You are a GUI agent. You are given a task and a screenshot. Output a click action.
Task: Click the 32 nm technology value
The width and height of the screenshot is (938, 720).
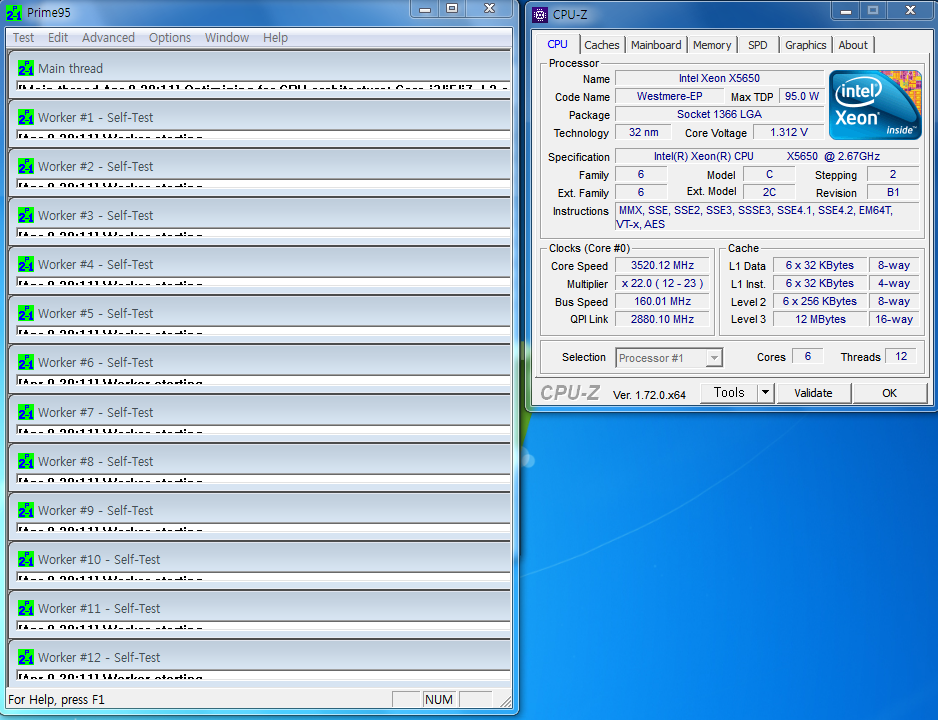pyautogui.click(x=644, y=132)
